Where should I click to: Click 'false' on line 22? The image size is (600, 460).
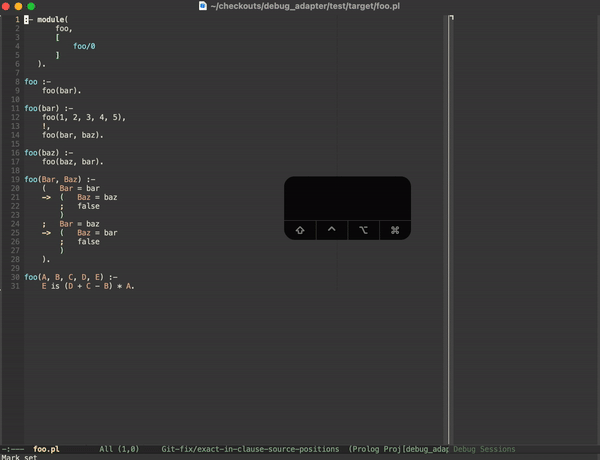pos(88,206)
